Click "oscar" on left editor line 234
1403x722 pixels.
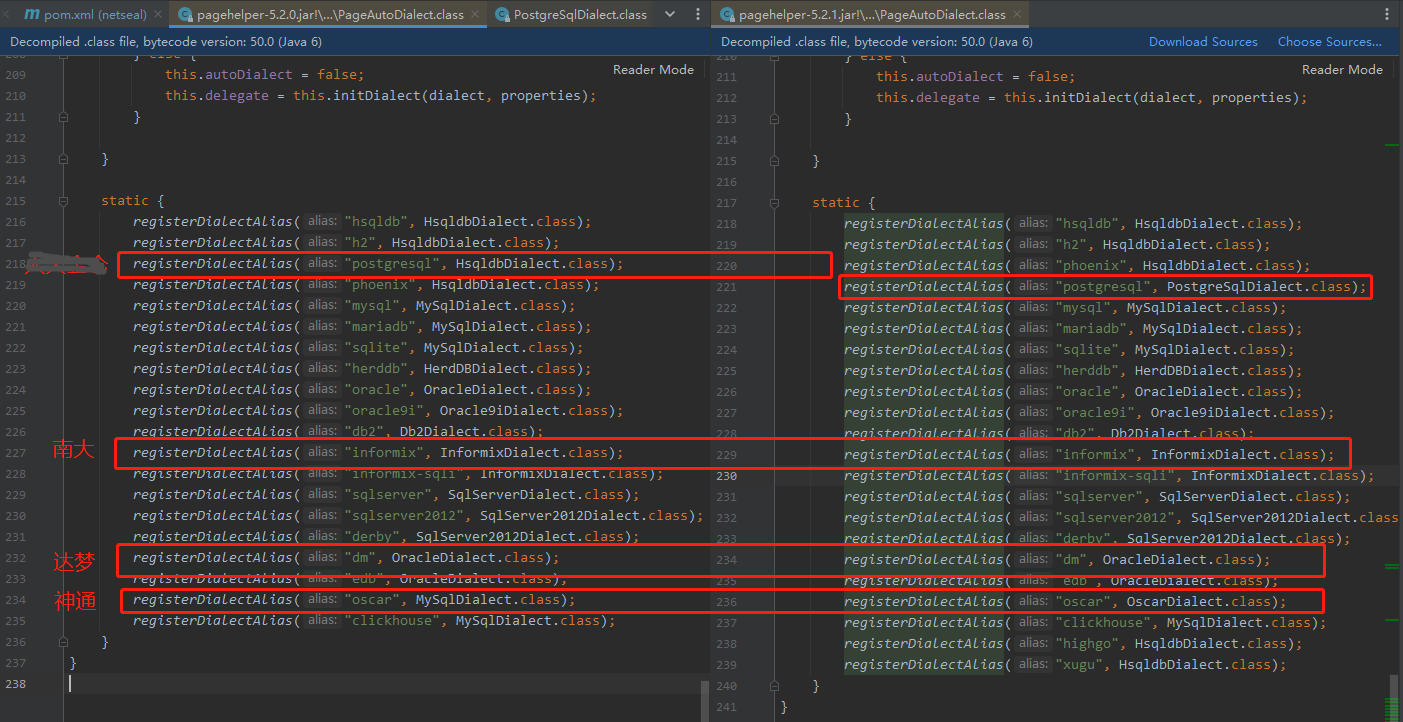pyautogui.click(x=372, y=600)
